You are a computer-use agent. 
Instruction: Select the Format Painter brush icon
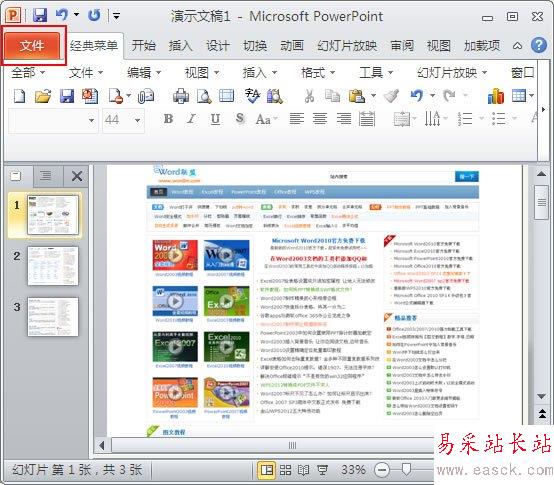[x=391, y=96]
